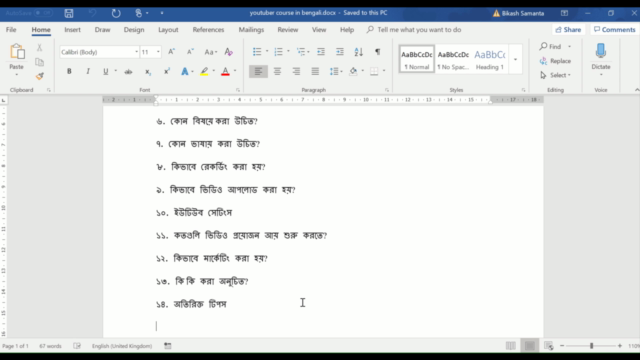
Task: Switch to the Design tab
Action: point(134,30)
